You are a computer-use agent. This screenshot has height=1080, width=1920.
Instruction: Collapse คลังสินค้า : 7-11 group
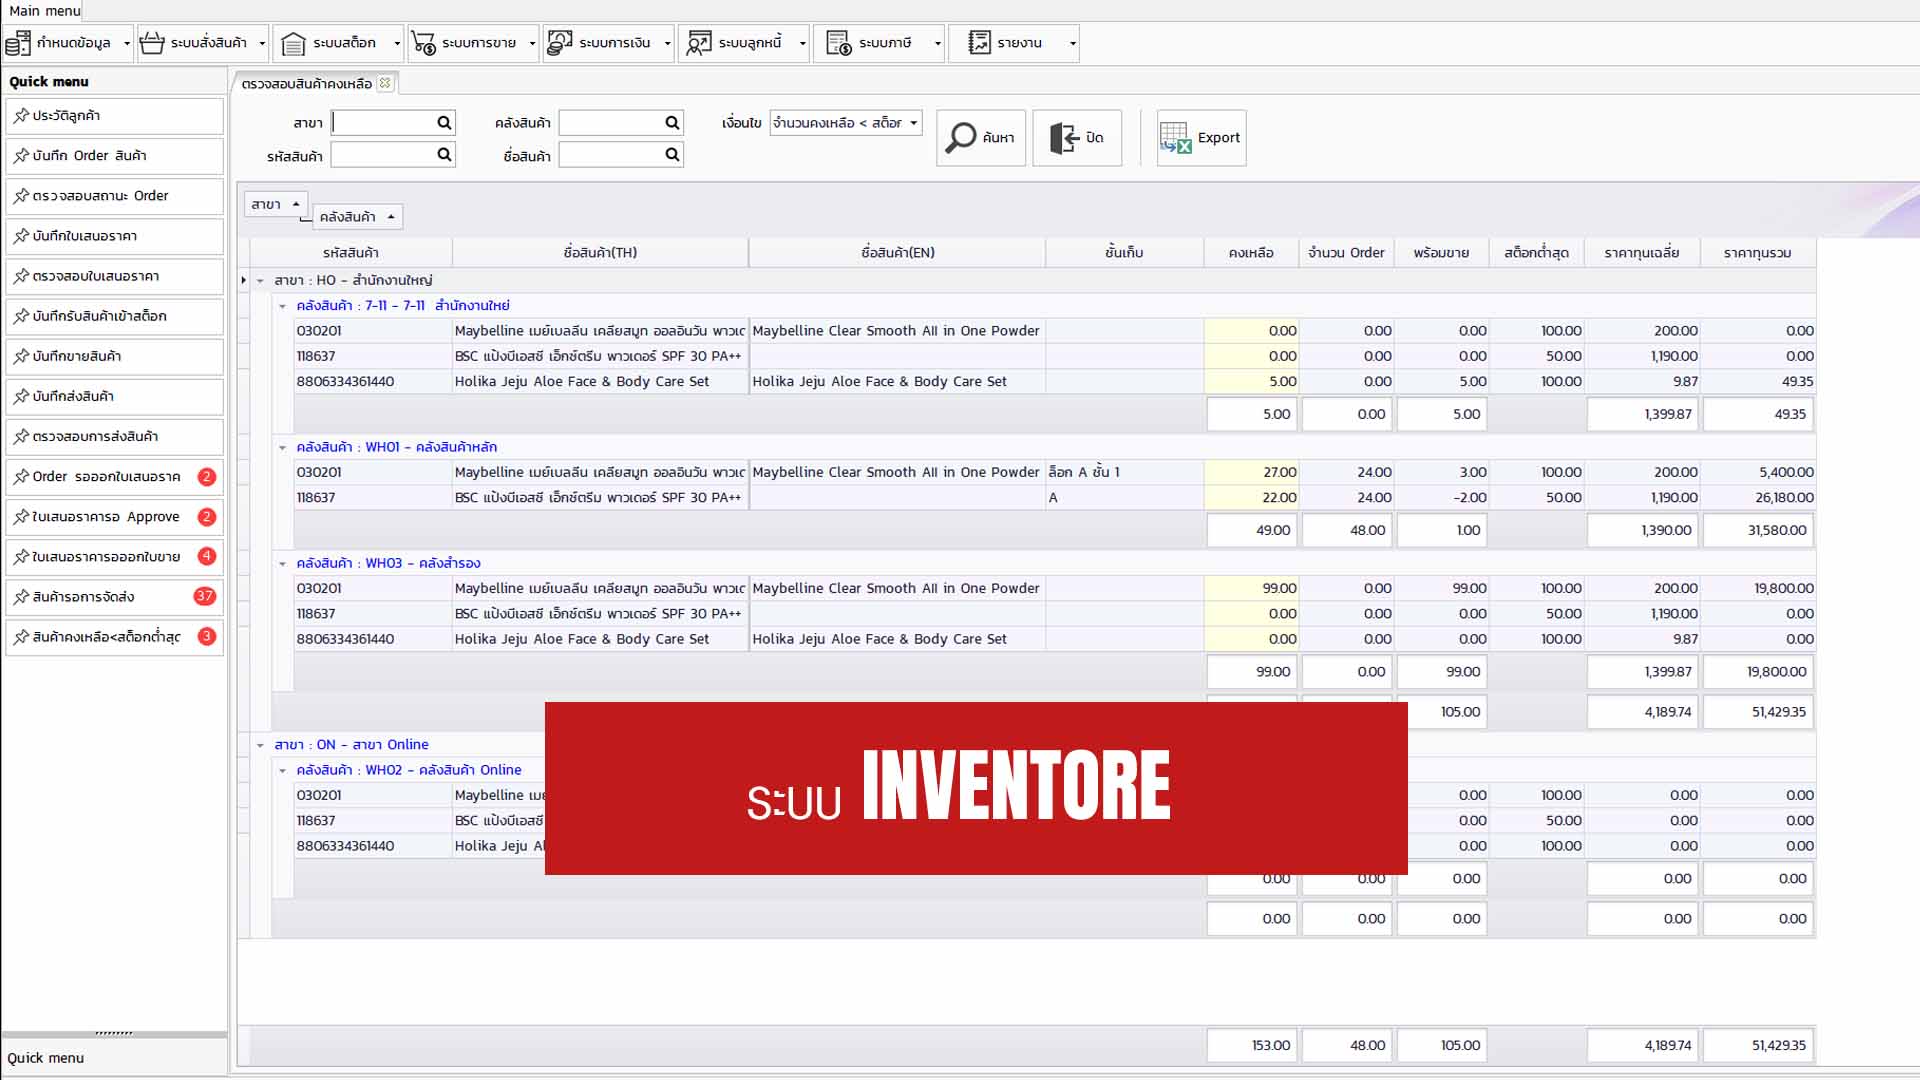click(282, 306)
